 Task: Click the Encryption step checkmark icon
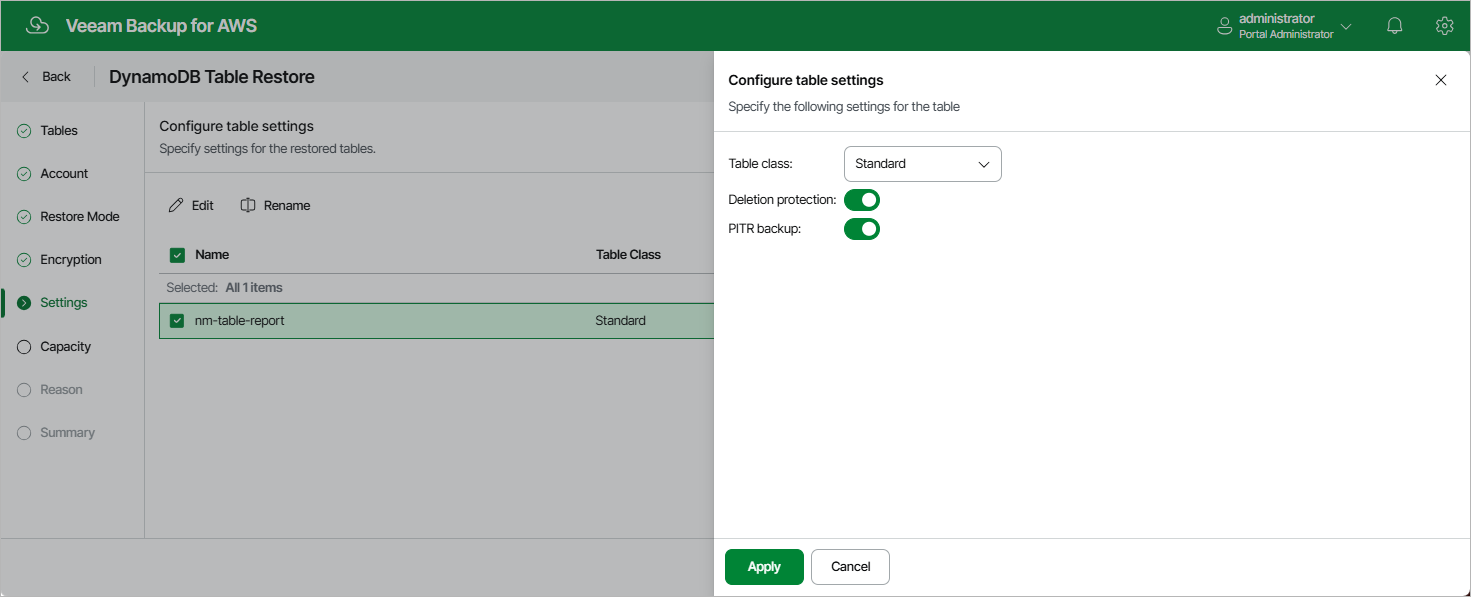(24, 260)
